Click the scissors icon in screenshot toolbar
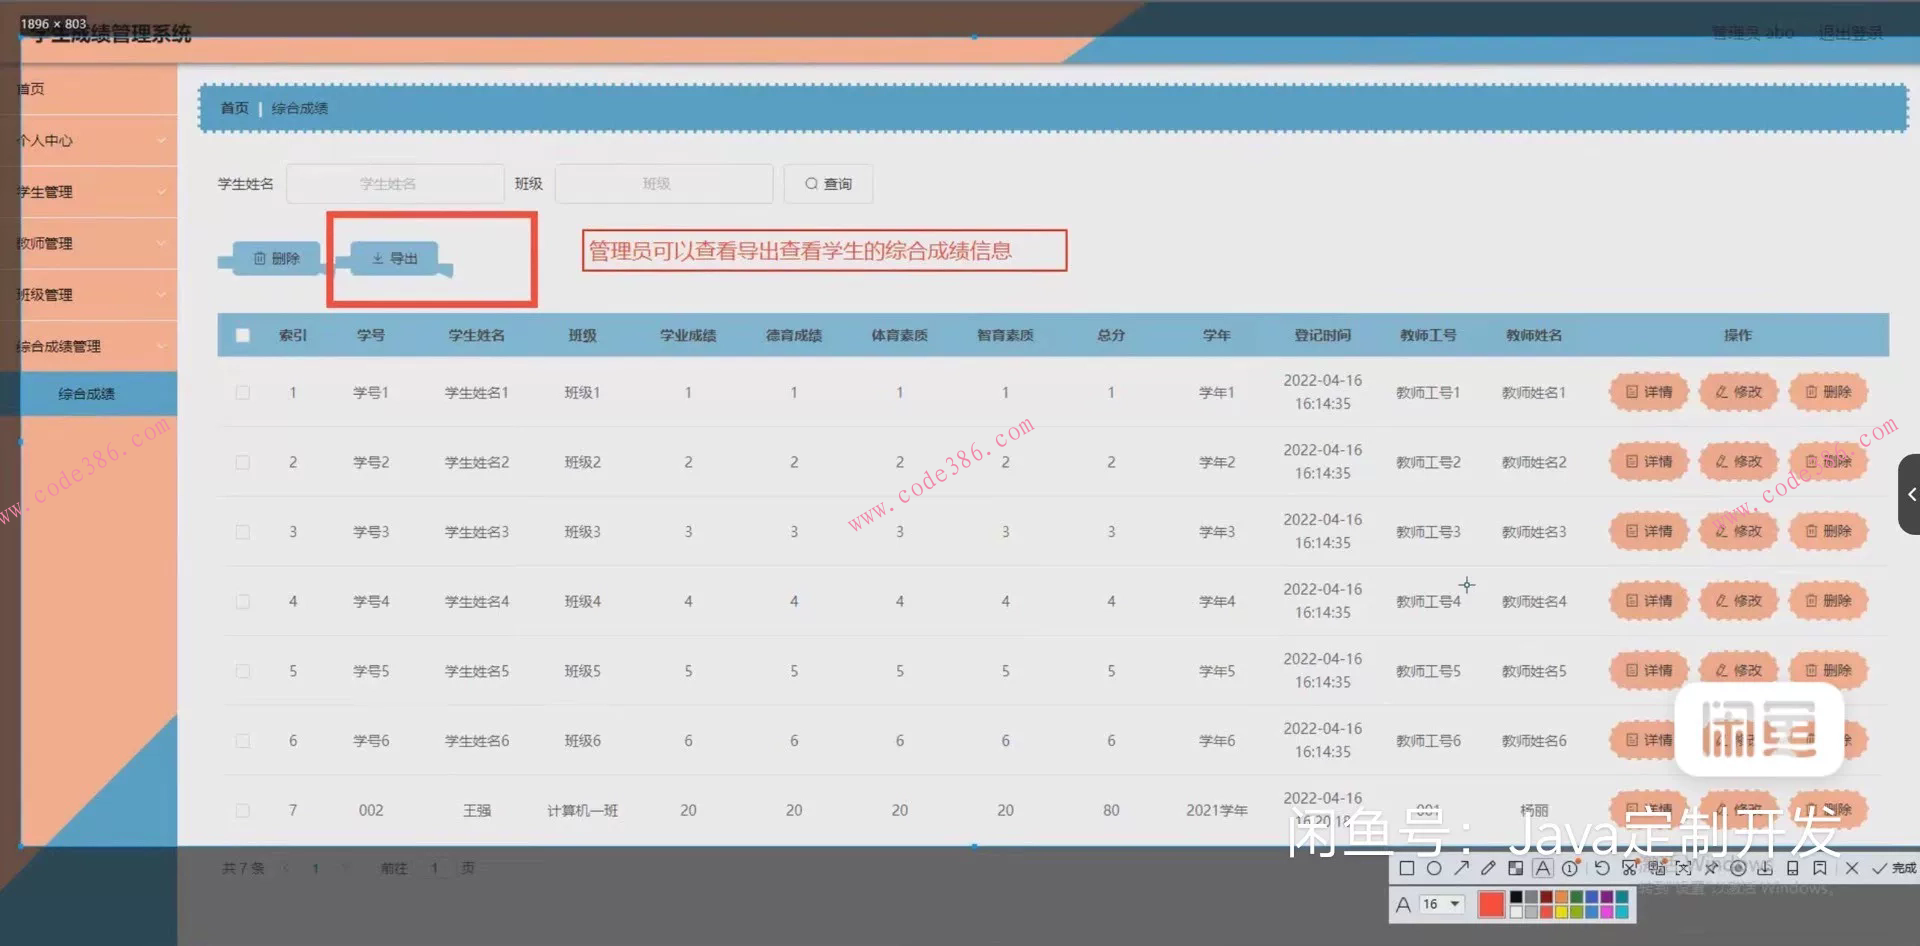Screen dimensions: 1920x946 click(1629, 868)
